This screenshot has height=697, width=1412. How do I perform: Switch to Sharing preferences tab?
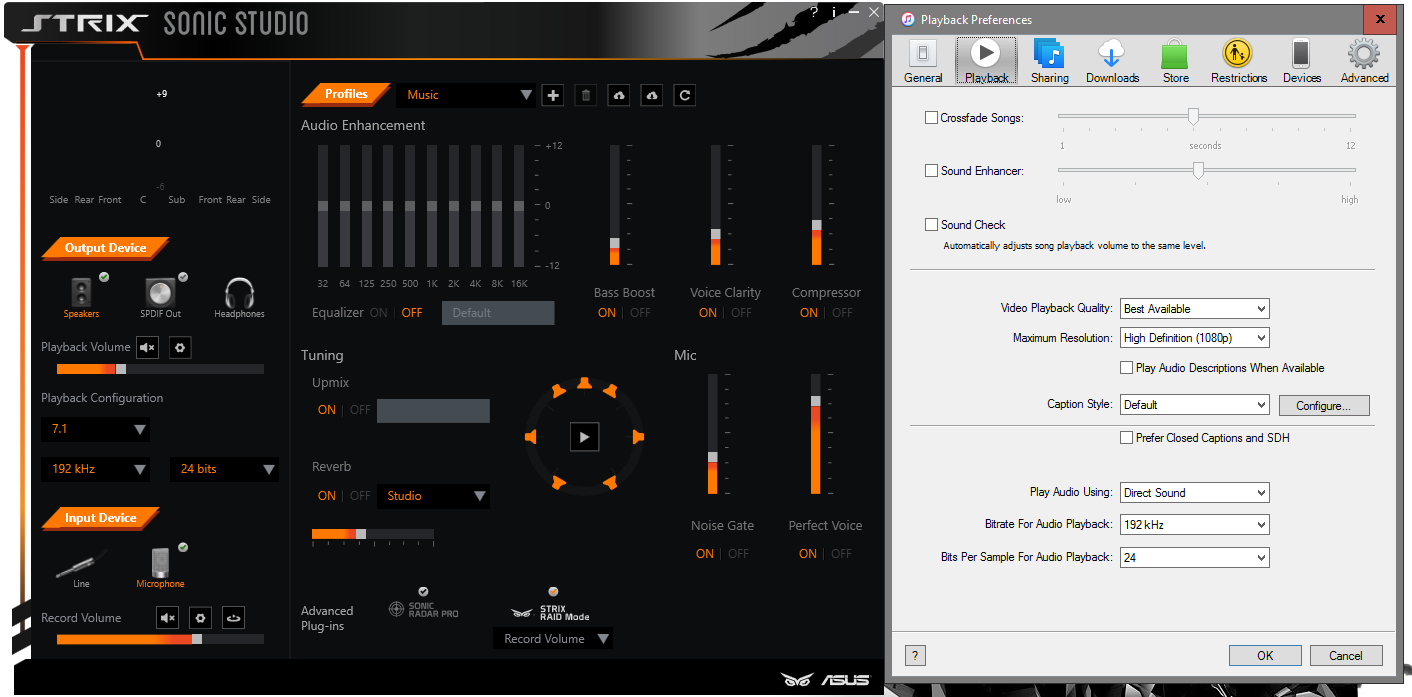[x=1049, y=61]
